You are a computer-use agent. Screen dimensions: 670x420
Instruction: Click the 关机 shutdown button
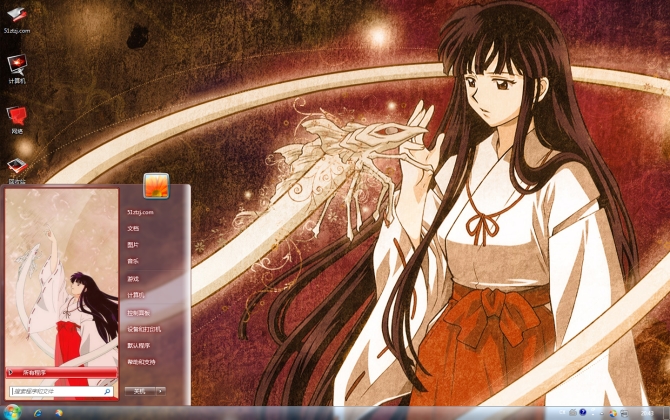140,391
